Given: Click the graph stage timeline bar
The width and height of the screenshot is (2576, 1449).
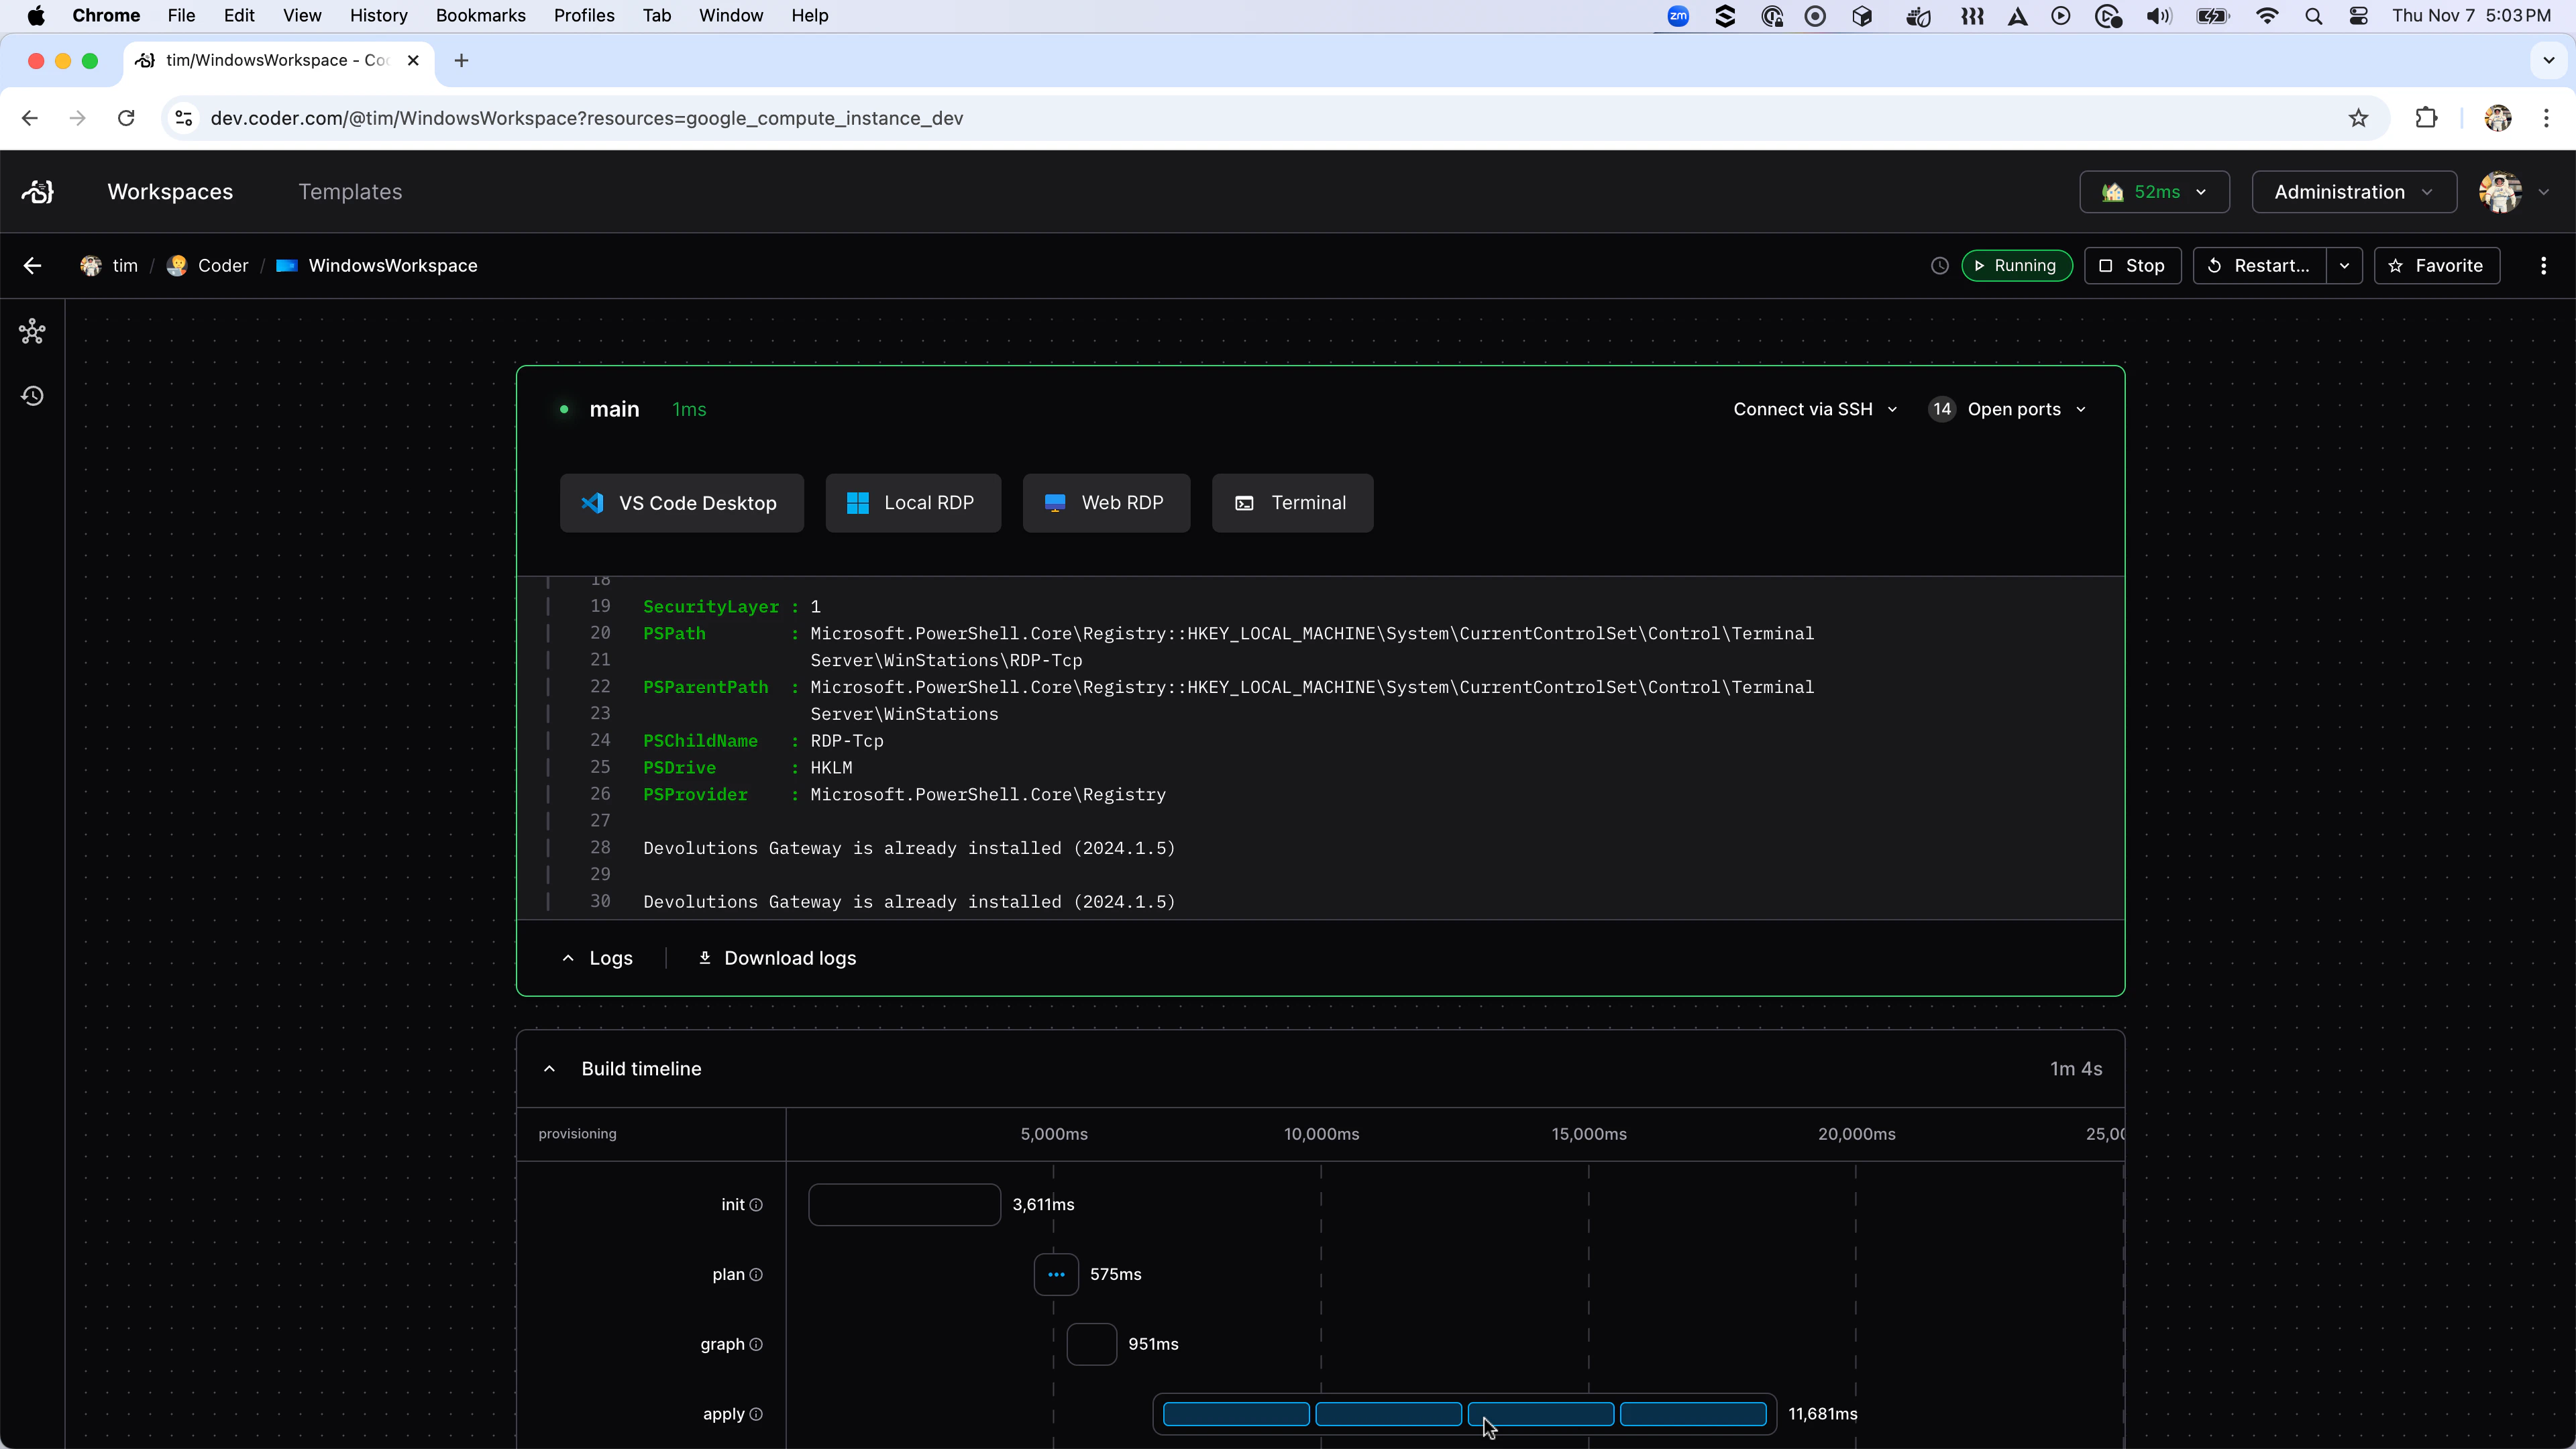Looking at the screenshot, I should click(x=1091, y=1345).
